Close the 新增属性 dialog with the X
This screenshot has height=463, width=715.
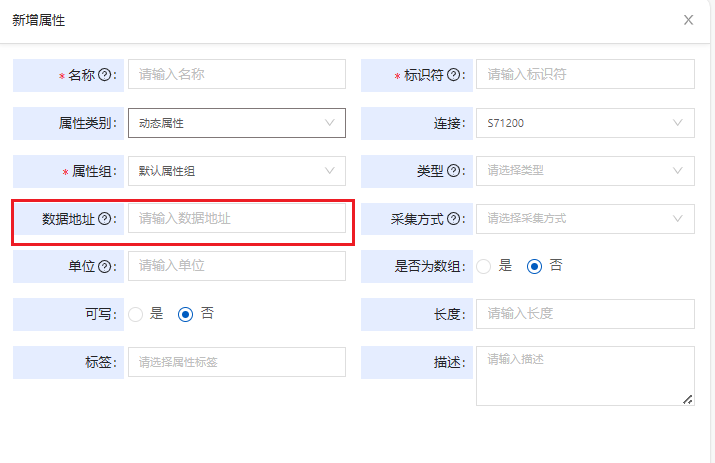pyautogui.click(x=688, y=20)
